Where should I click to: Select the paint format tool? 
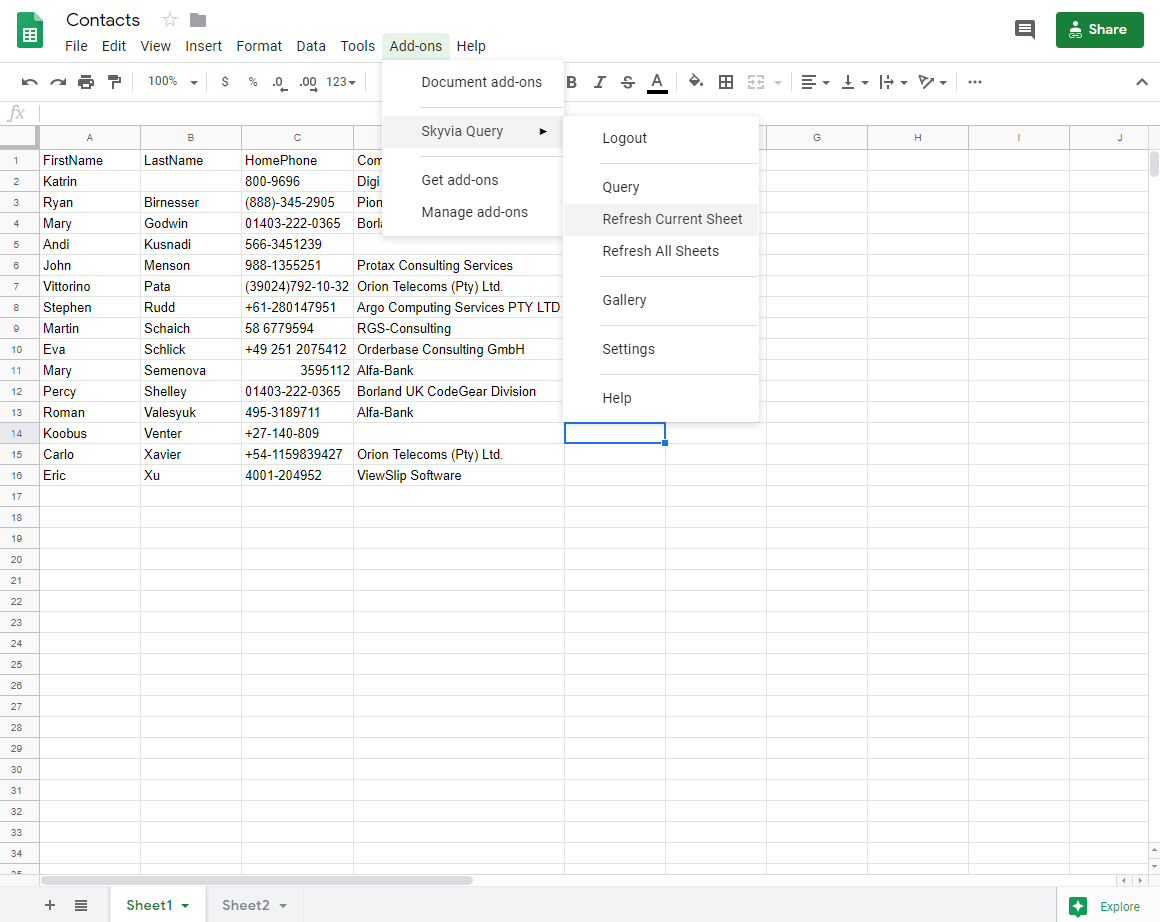coord(114,82)
